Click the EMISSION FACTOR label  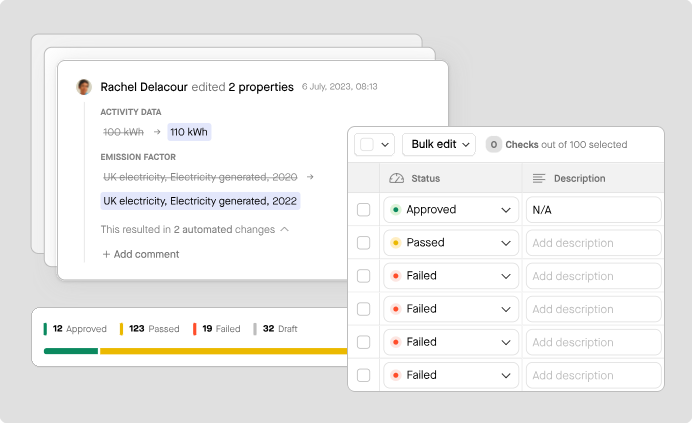tap(138, 157)
